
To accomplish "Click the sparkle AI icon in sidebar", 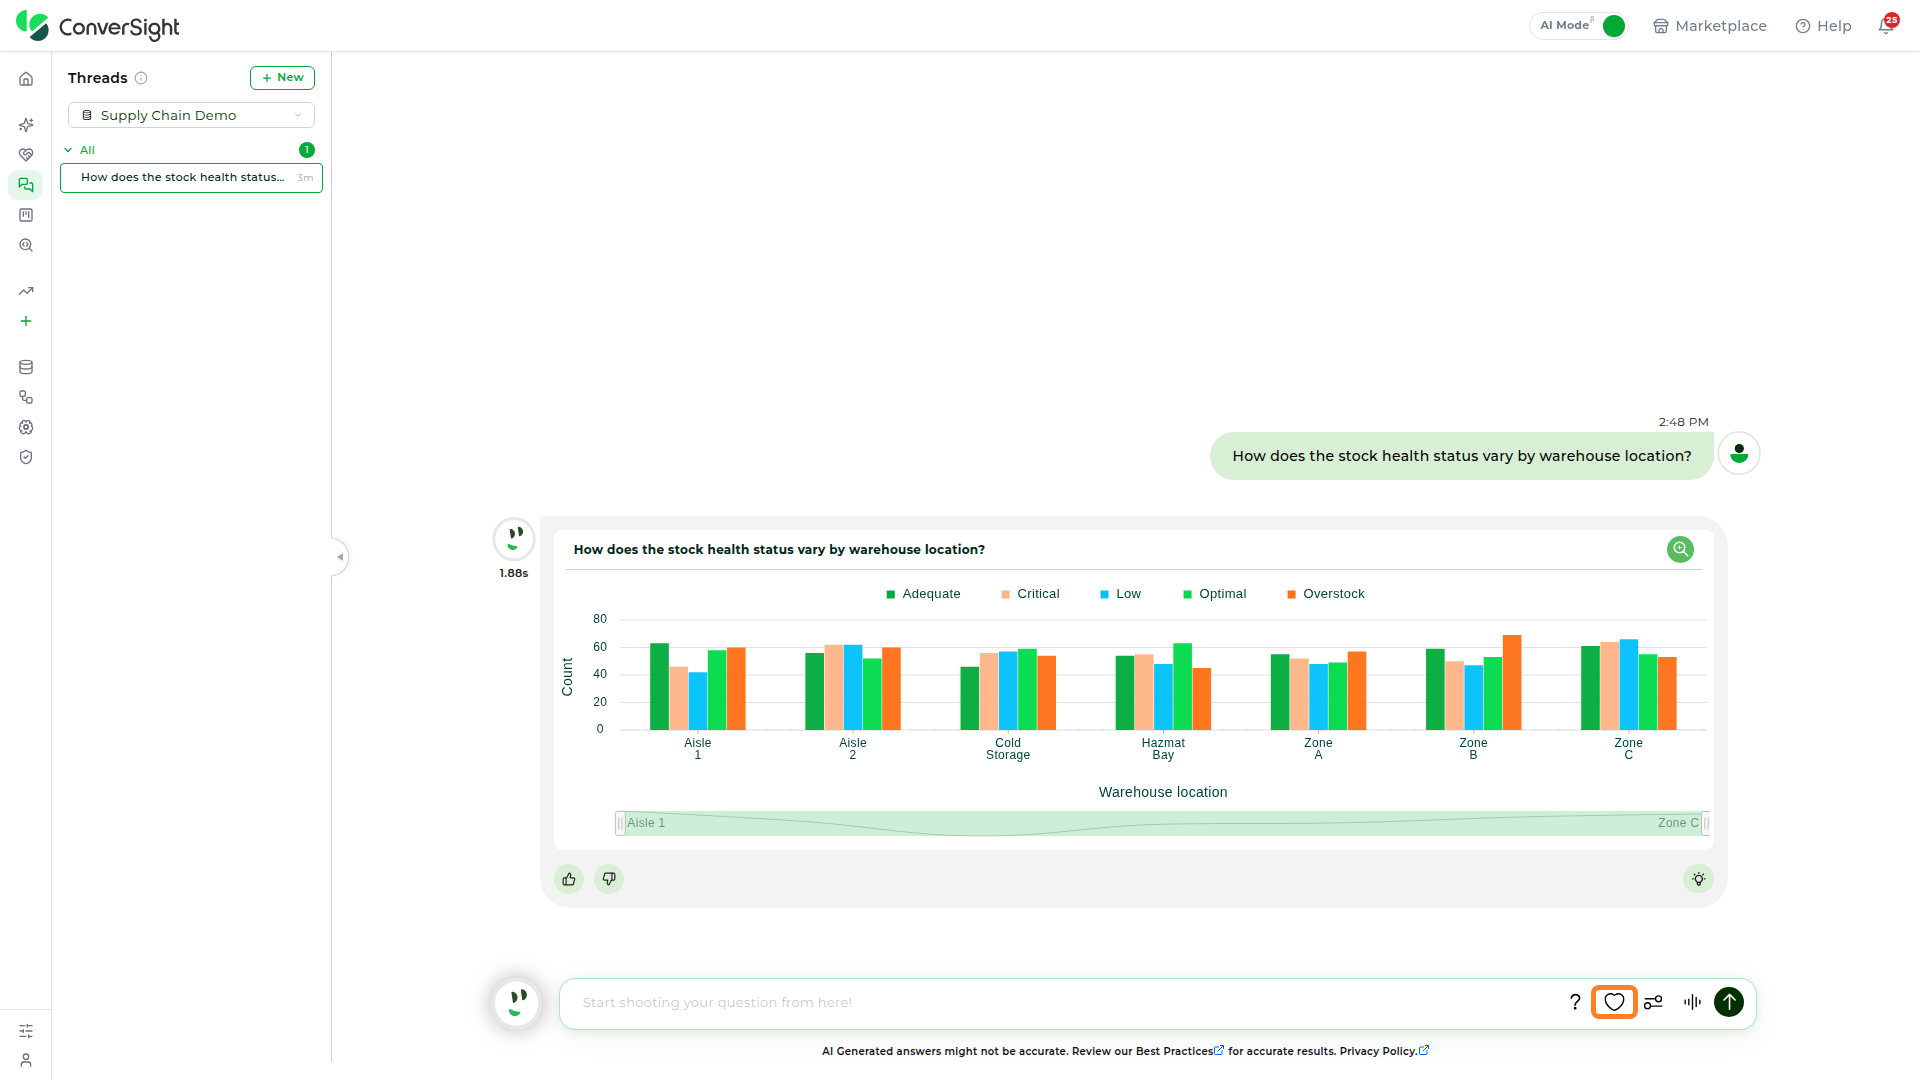I will 26,125.
